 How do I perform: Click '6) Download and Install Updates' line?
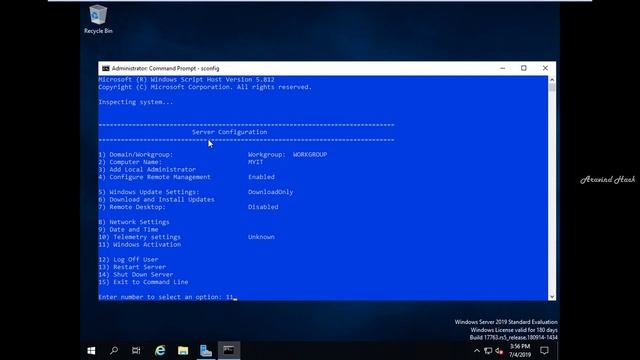click(156, 200)
